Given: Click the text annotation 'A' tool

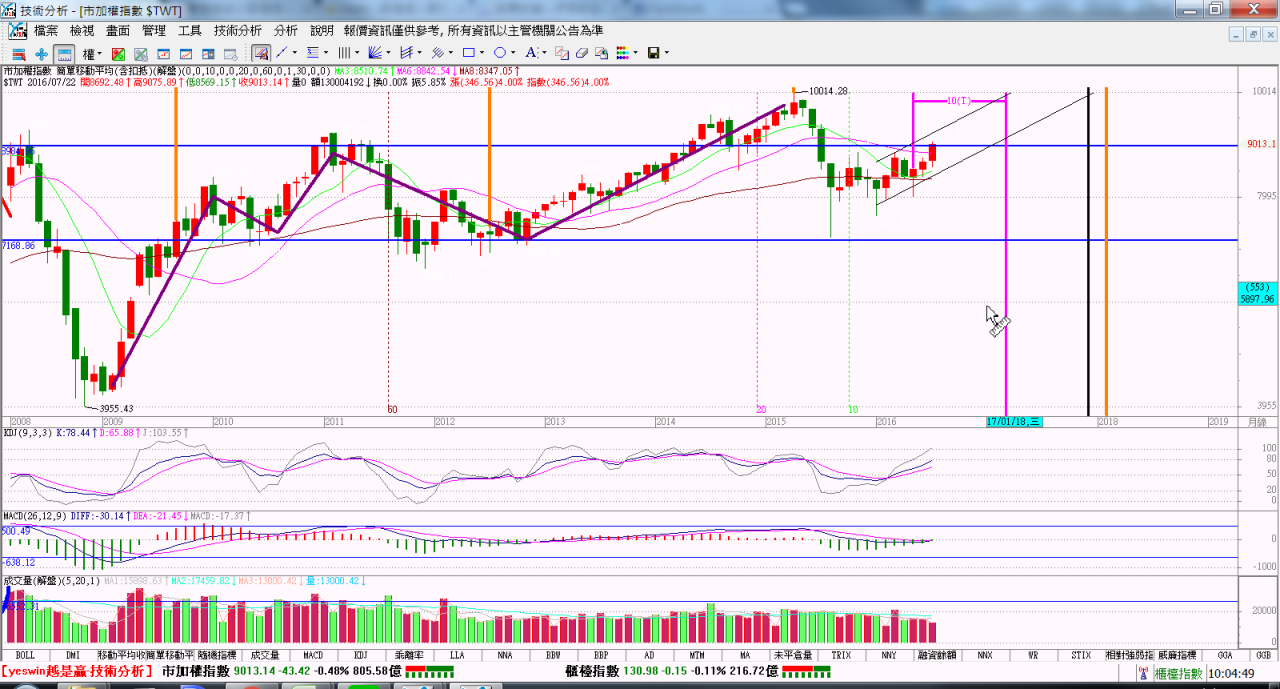Looking at the screenshot, I should (531, 53).
